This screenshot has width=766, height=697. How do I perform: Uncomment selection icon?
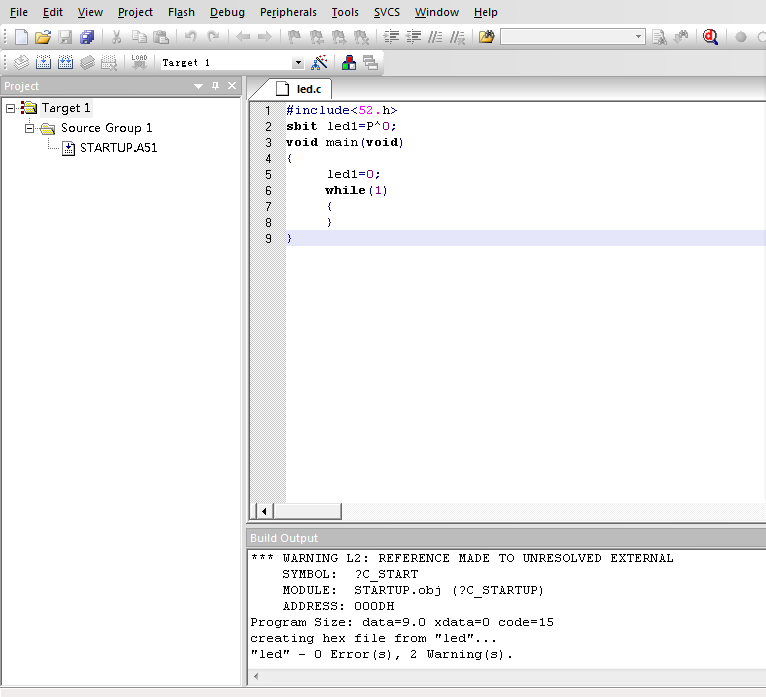point(457,37)
